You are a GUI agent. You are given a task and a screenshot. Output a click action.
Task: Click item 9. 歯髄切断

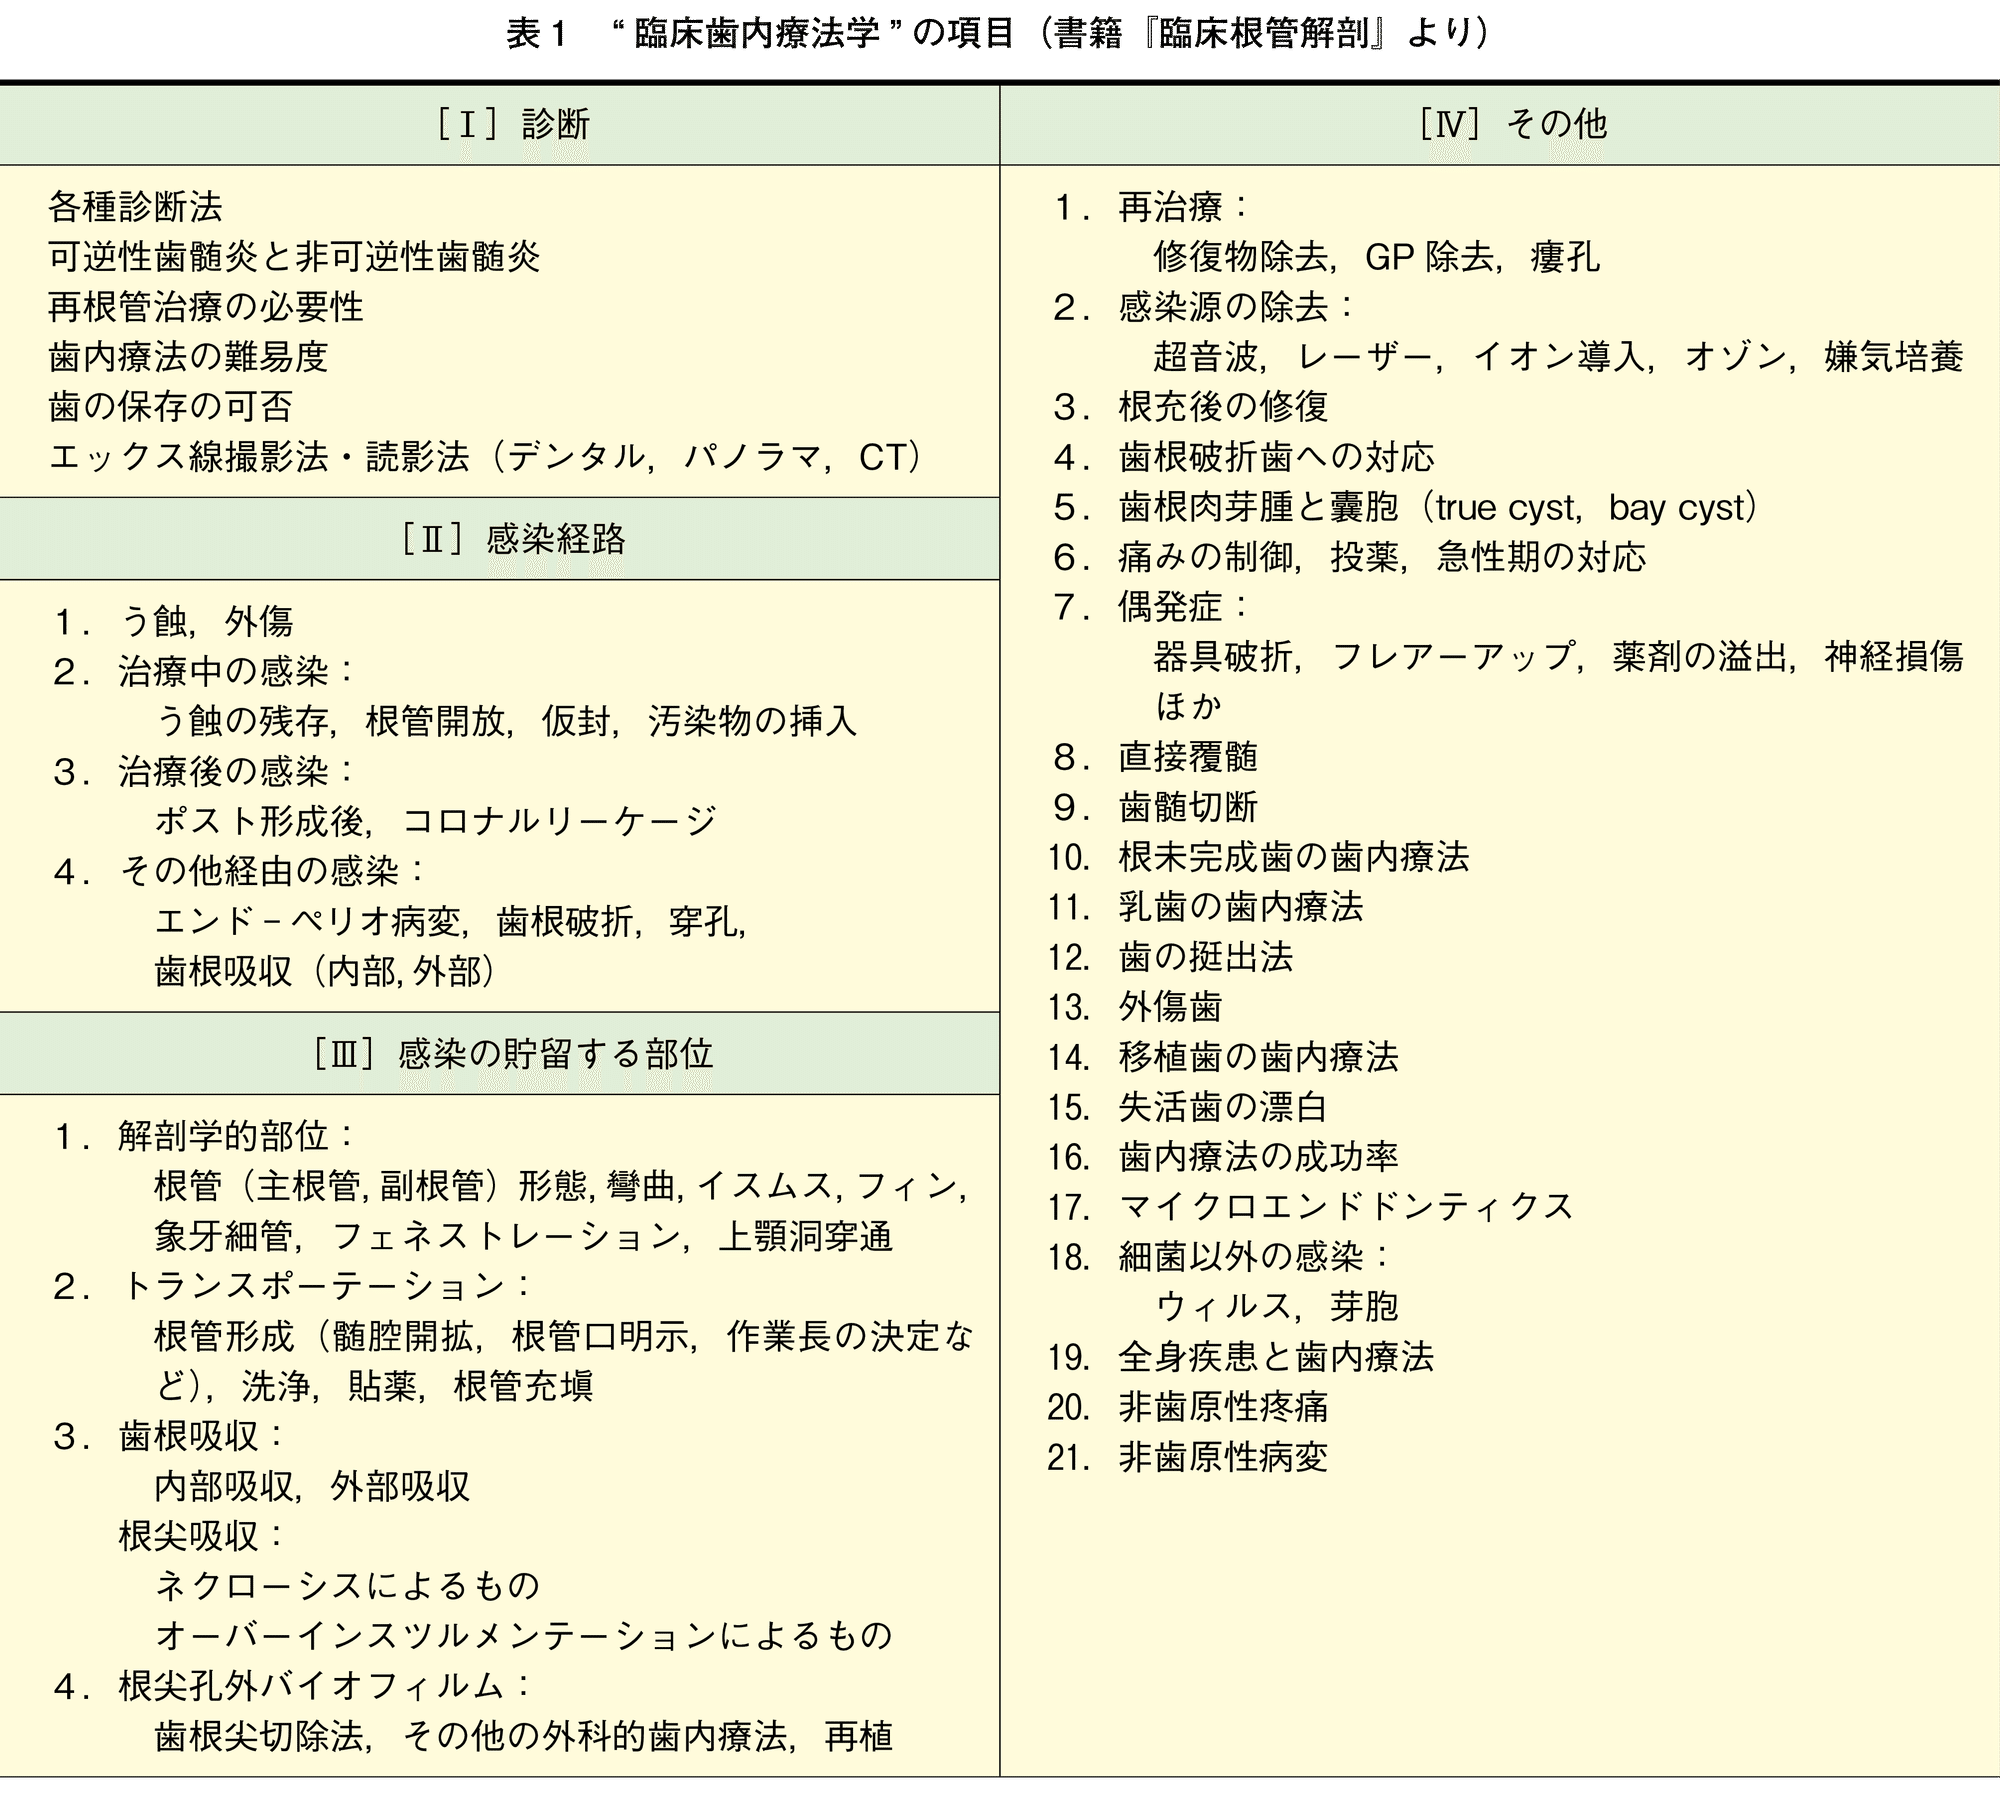[x=1155, y=807]
